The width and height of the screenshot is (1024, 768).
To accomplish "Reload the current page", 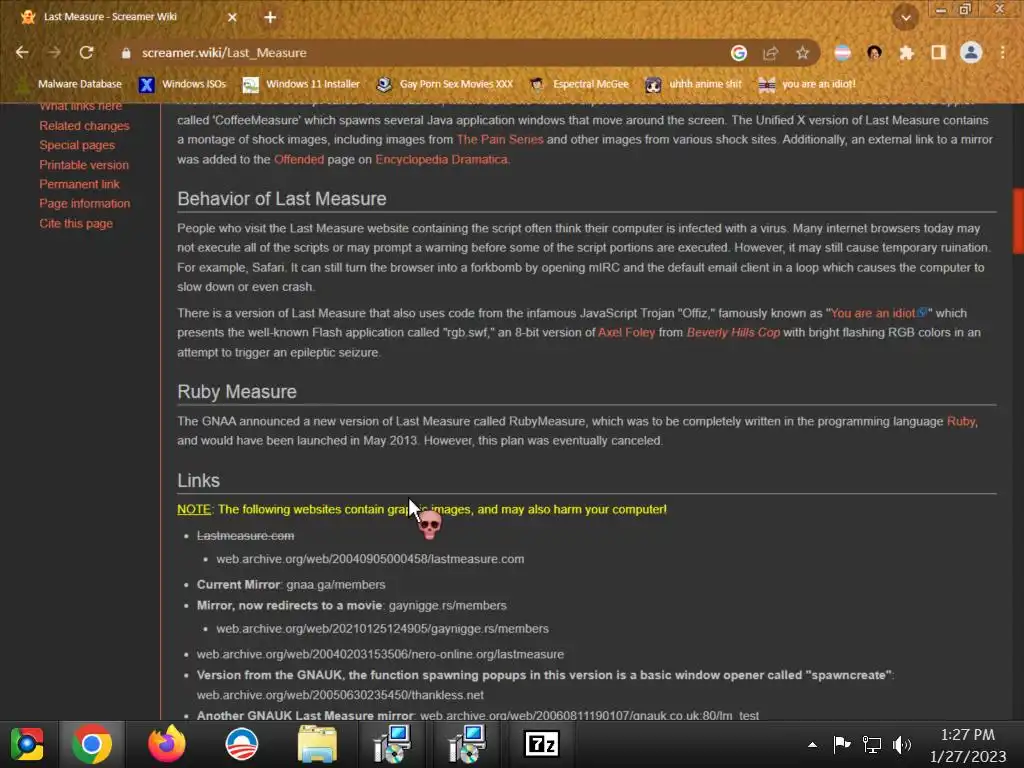I will tap(86, 52).
